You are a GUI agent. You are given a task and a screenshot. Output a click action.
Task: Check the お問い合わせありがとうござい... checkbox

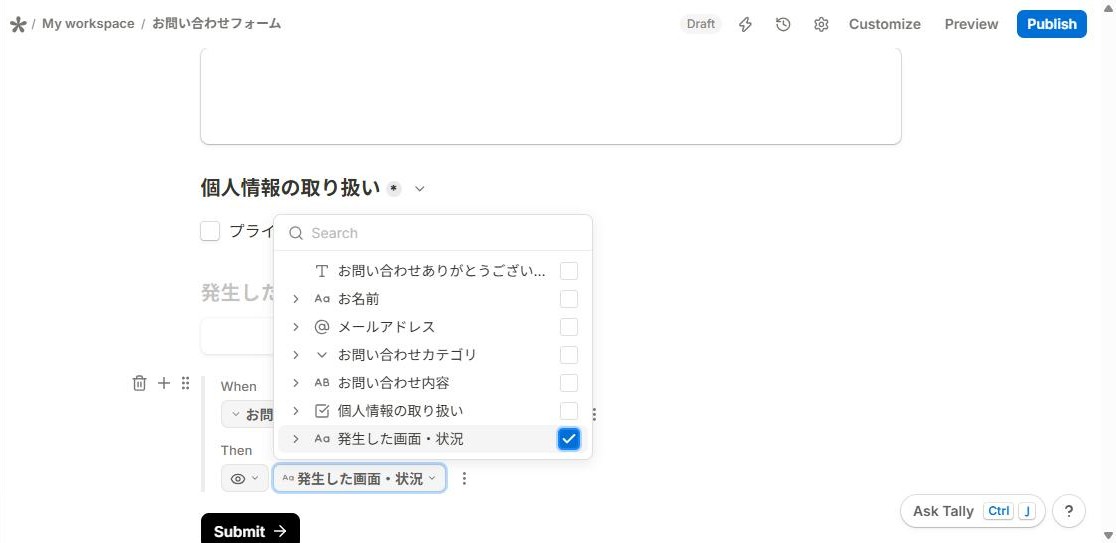pyautogui.click(x=569, y=271)
